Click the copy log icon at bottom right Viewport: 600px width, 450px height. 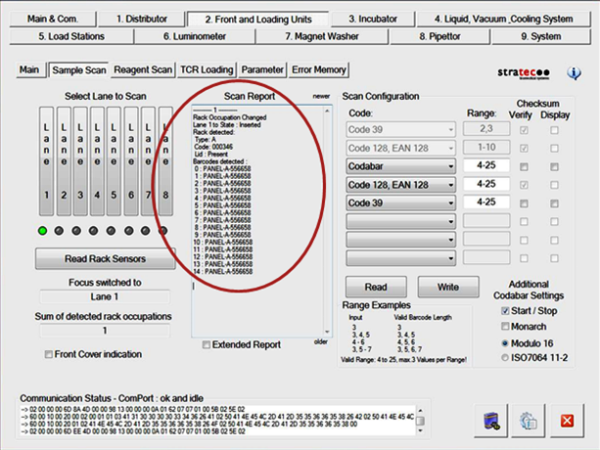(530, 420)
